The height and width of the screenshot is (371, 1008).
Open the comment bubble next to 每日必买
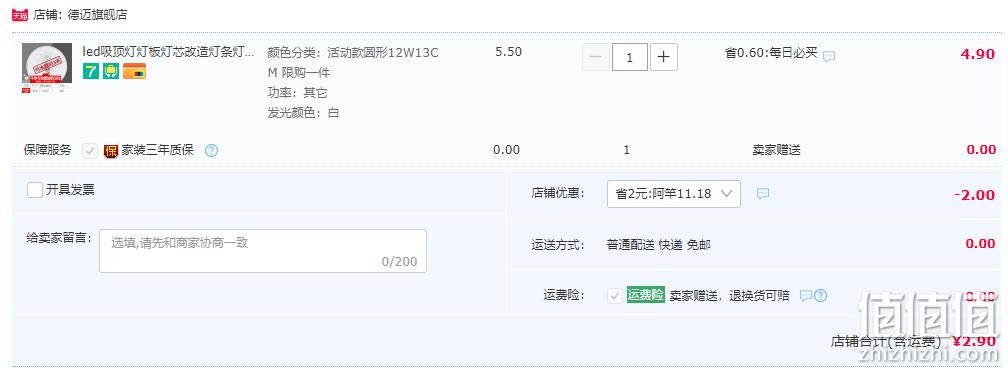pos(829,56)
